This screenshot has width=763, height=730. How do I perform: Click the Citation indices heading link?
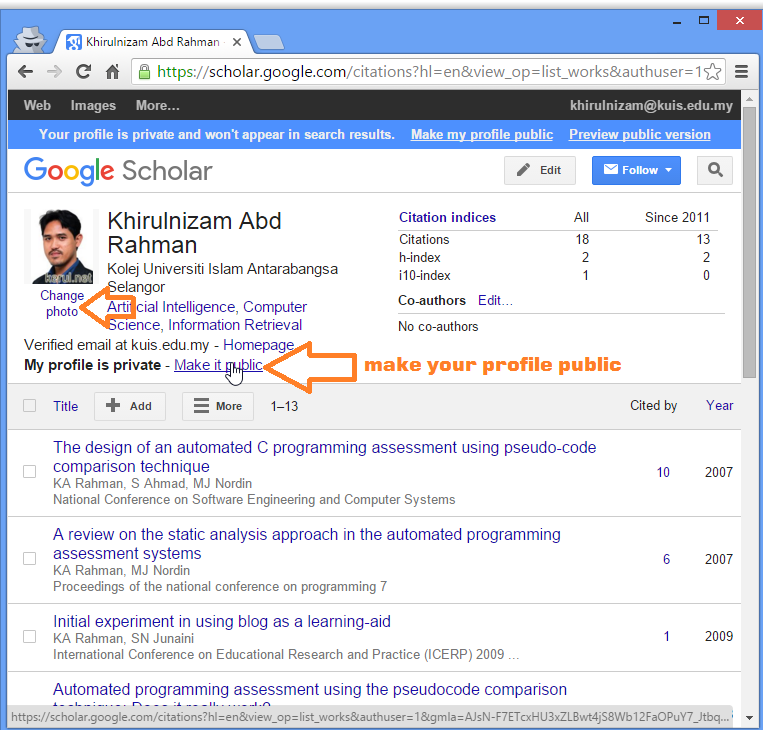[x=447, y=218]
